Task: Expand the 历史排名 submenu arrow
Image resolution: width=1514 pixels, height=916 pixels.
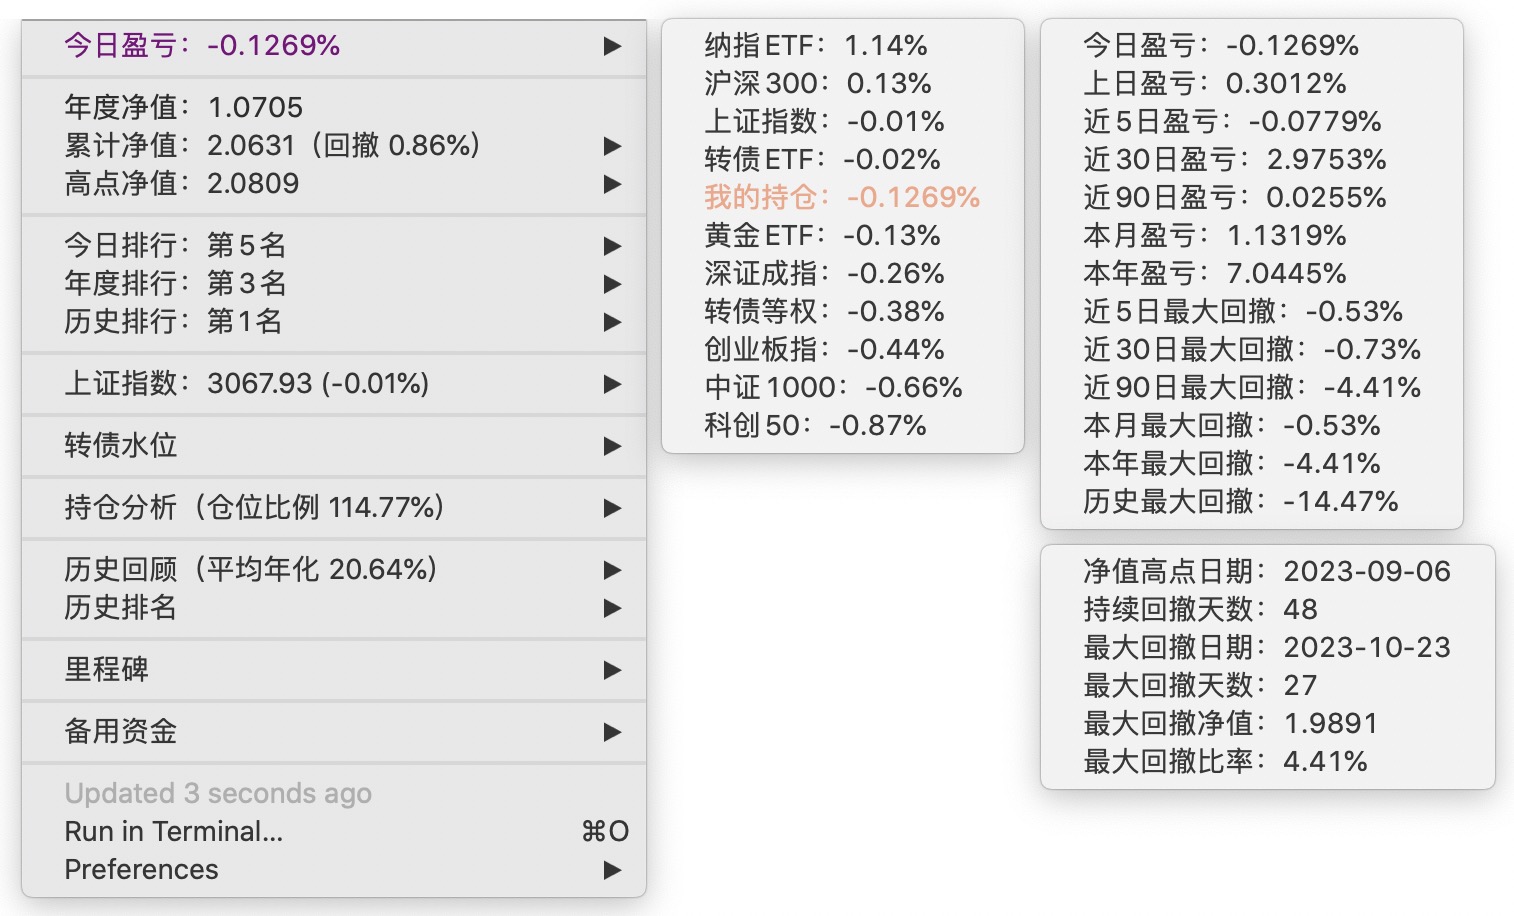Action: click(x=612, y=608)
